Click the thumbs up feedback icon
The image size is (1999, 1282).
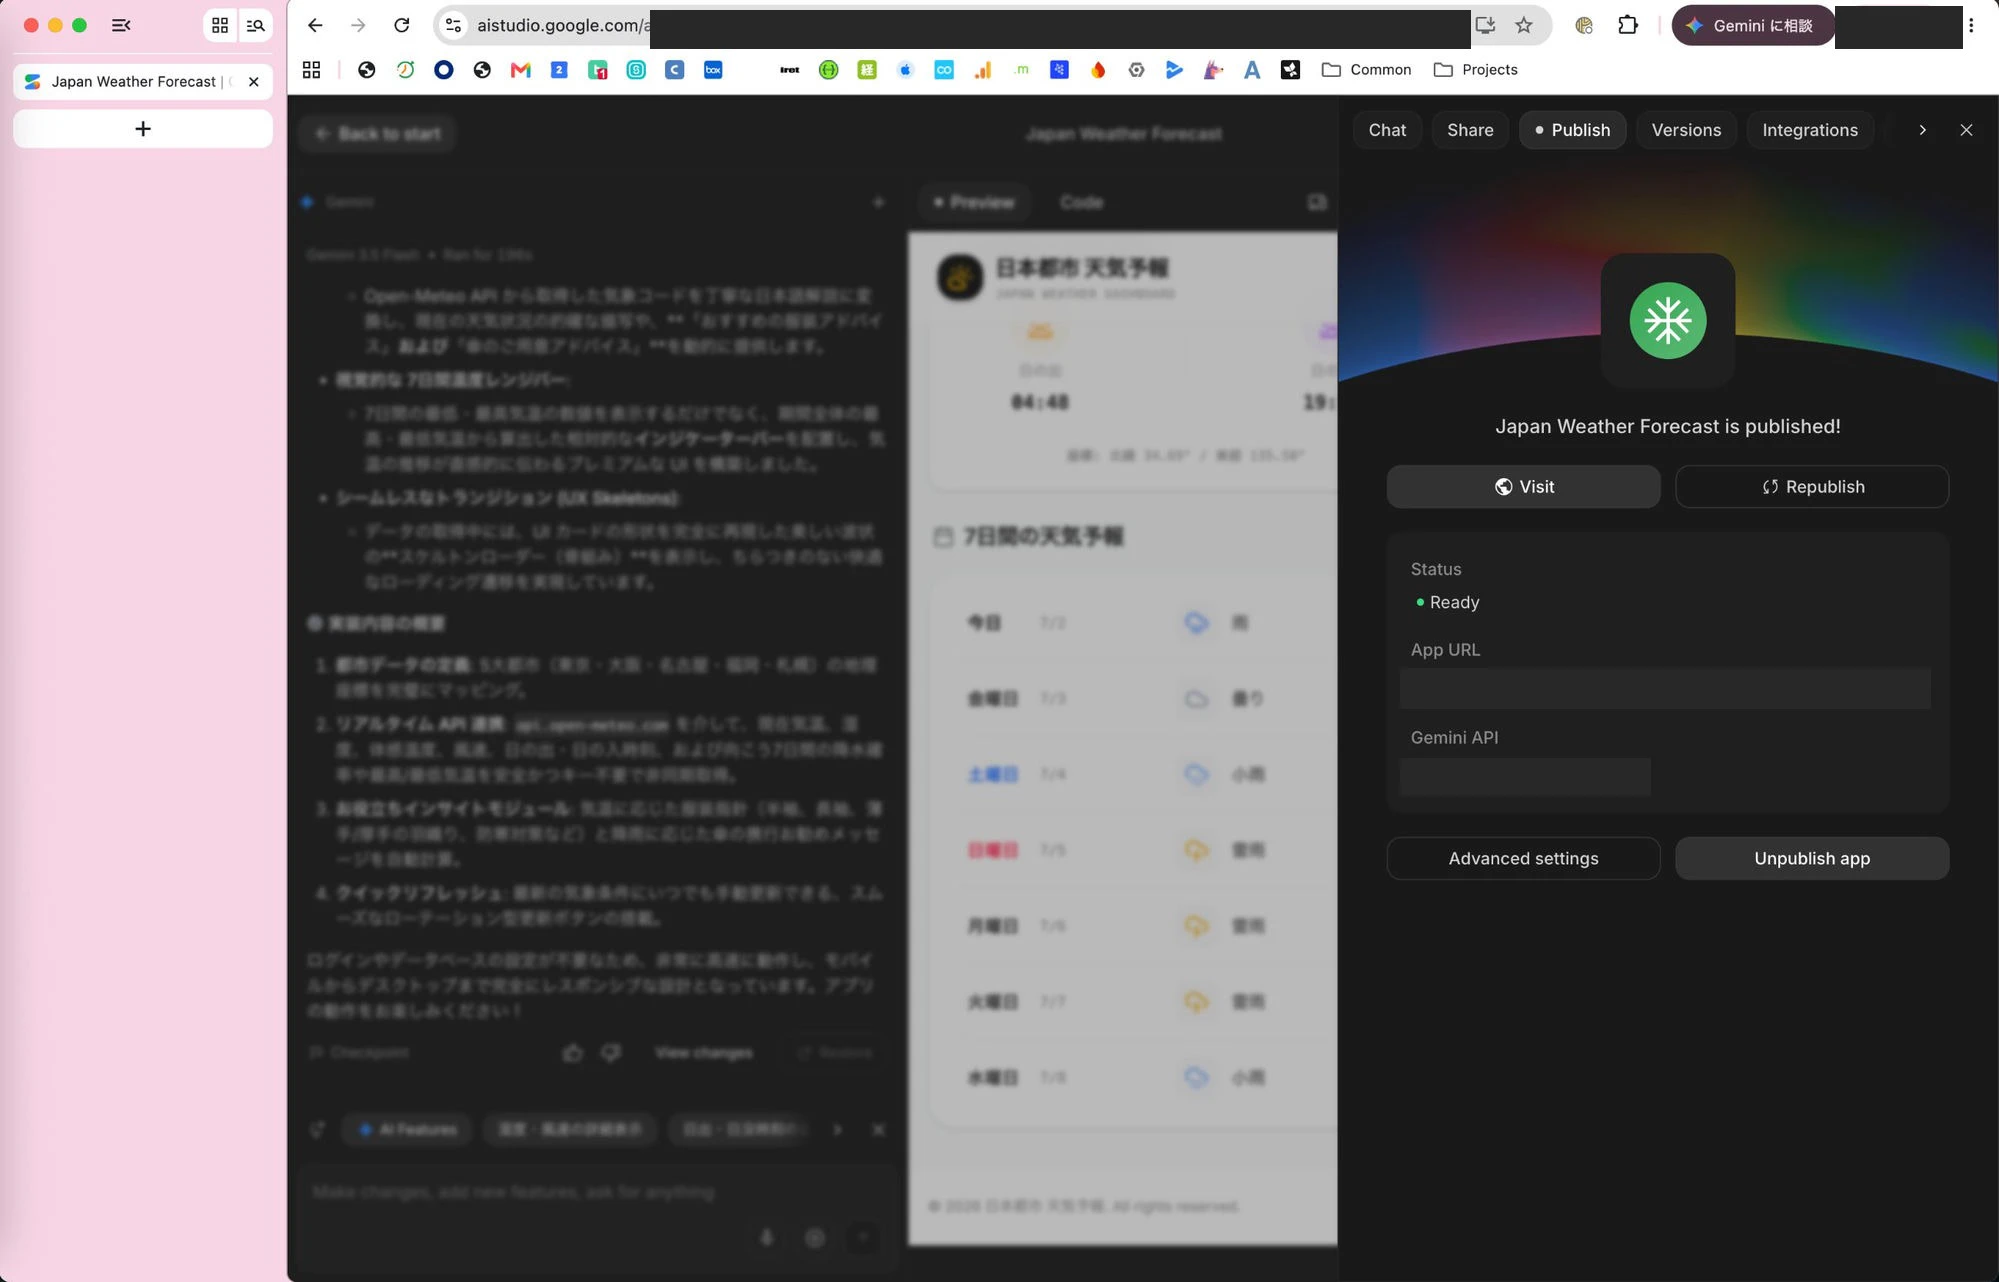572,1053
